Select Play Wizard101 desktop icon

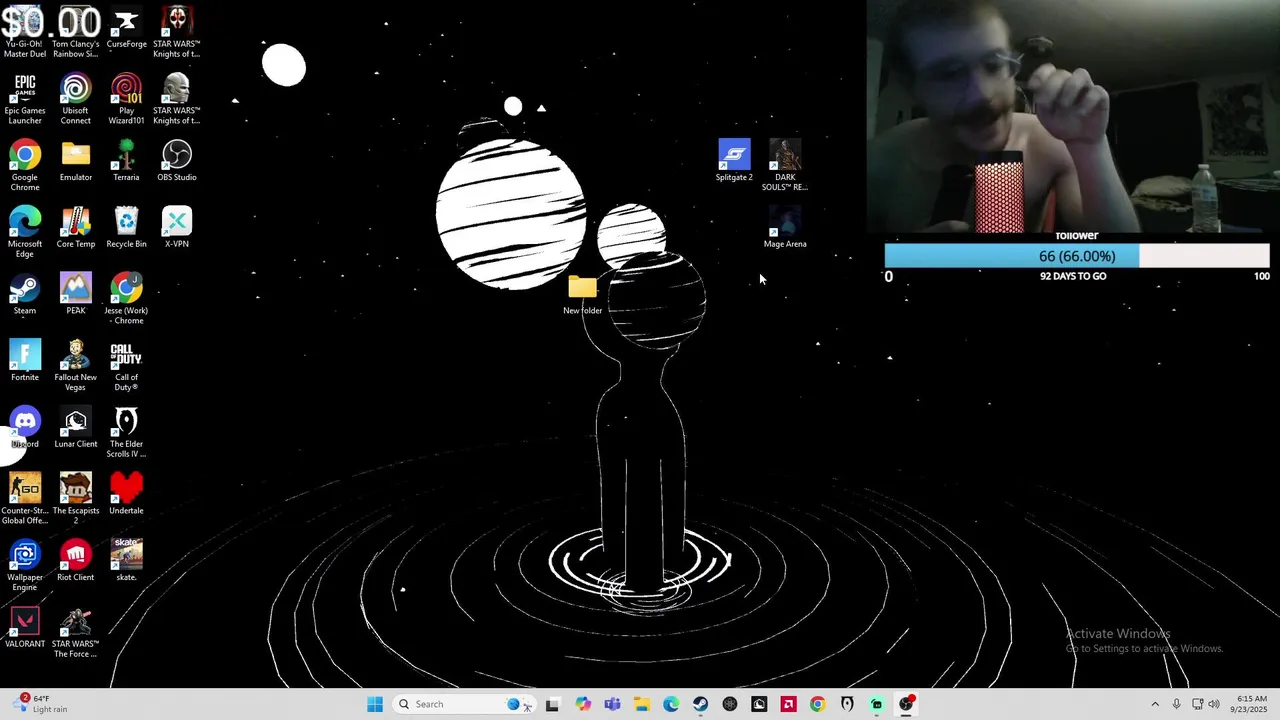pyautogui.click(x=126, y=99)
